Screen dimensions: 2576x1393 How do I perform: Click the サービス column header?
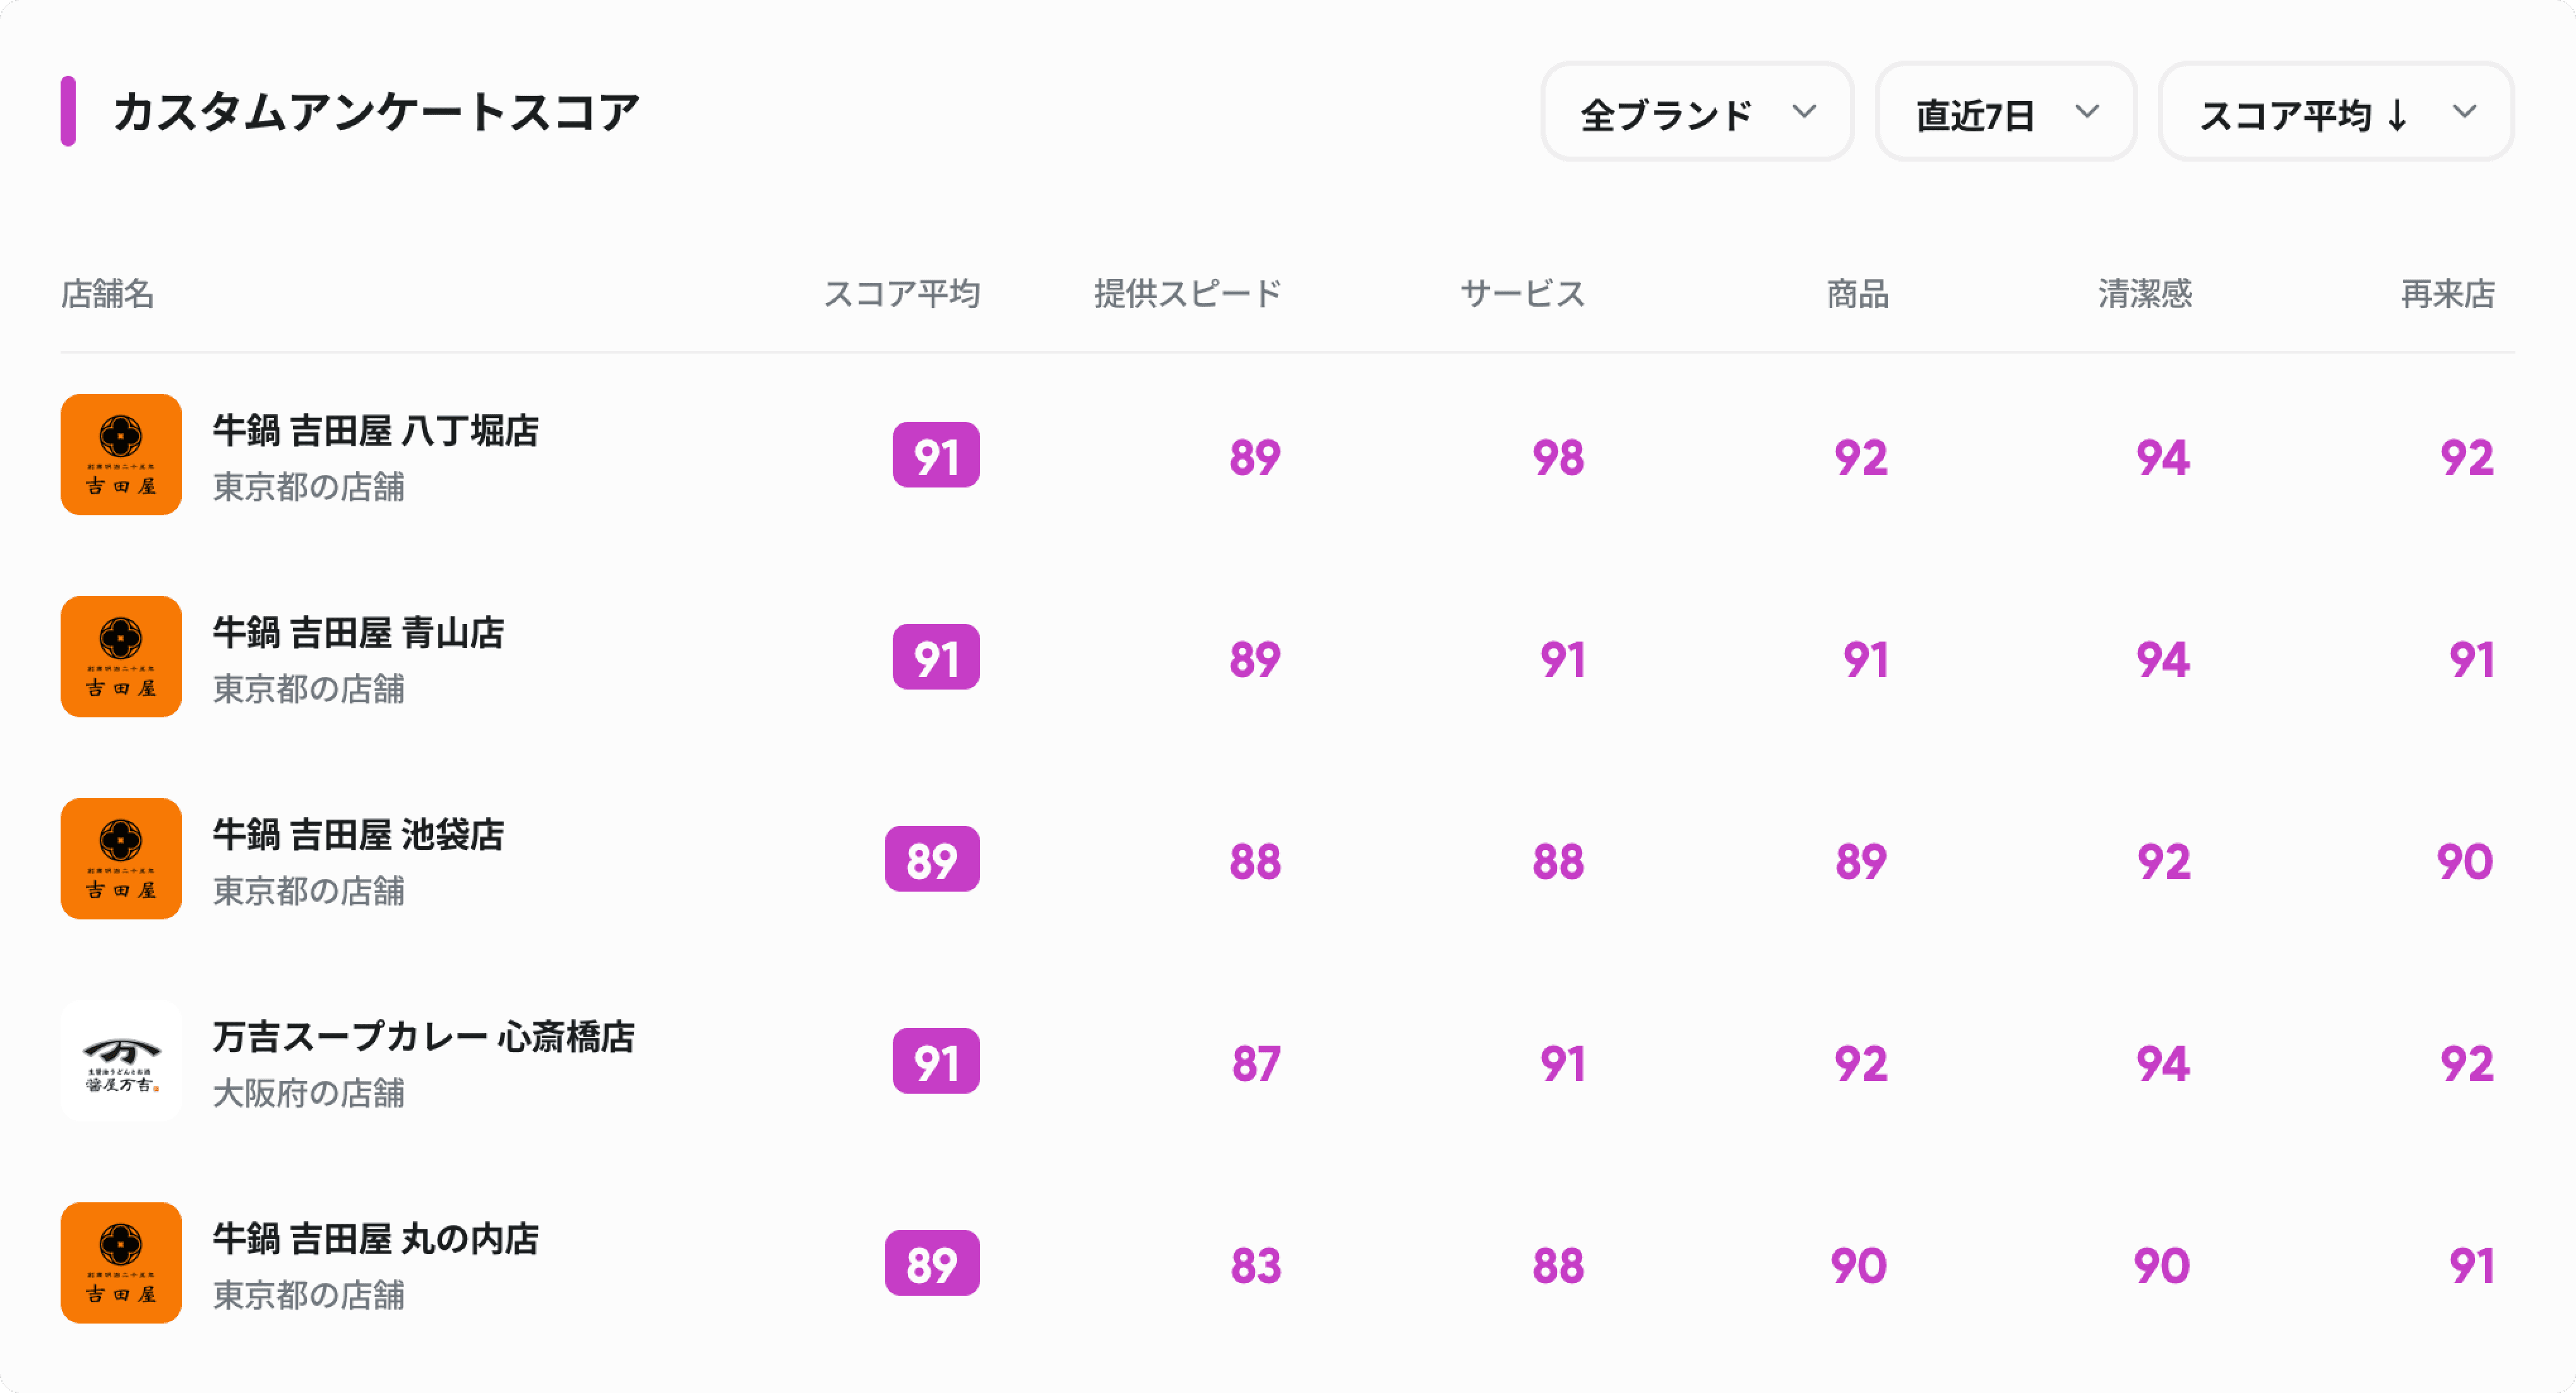coord(1522,294)
